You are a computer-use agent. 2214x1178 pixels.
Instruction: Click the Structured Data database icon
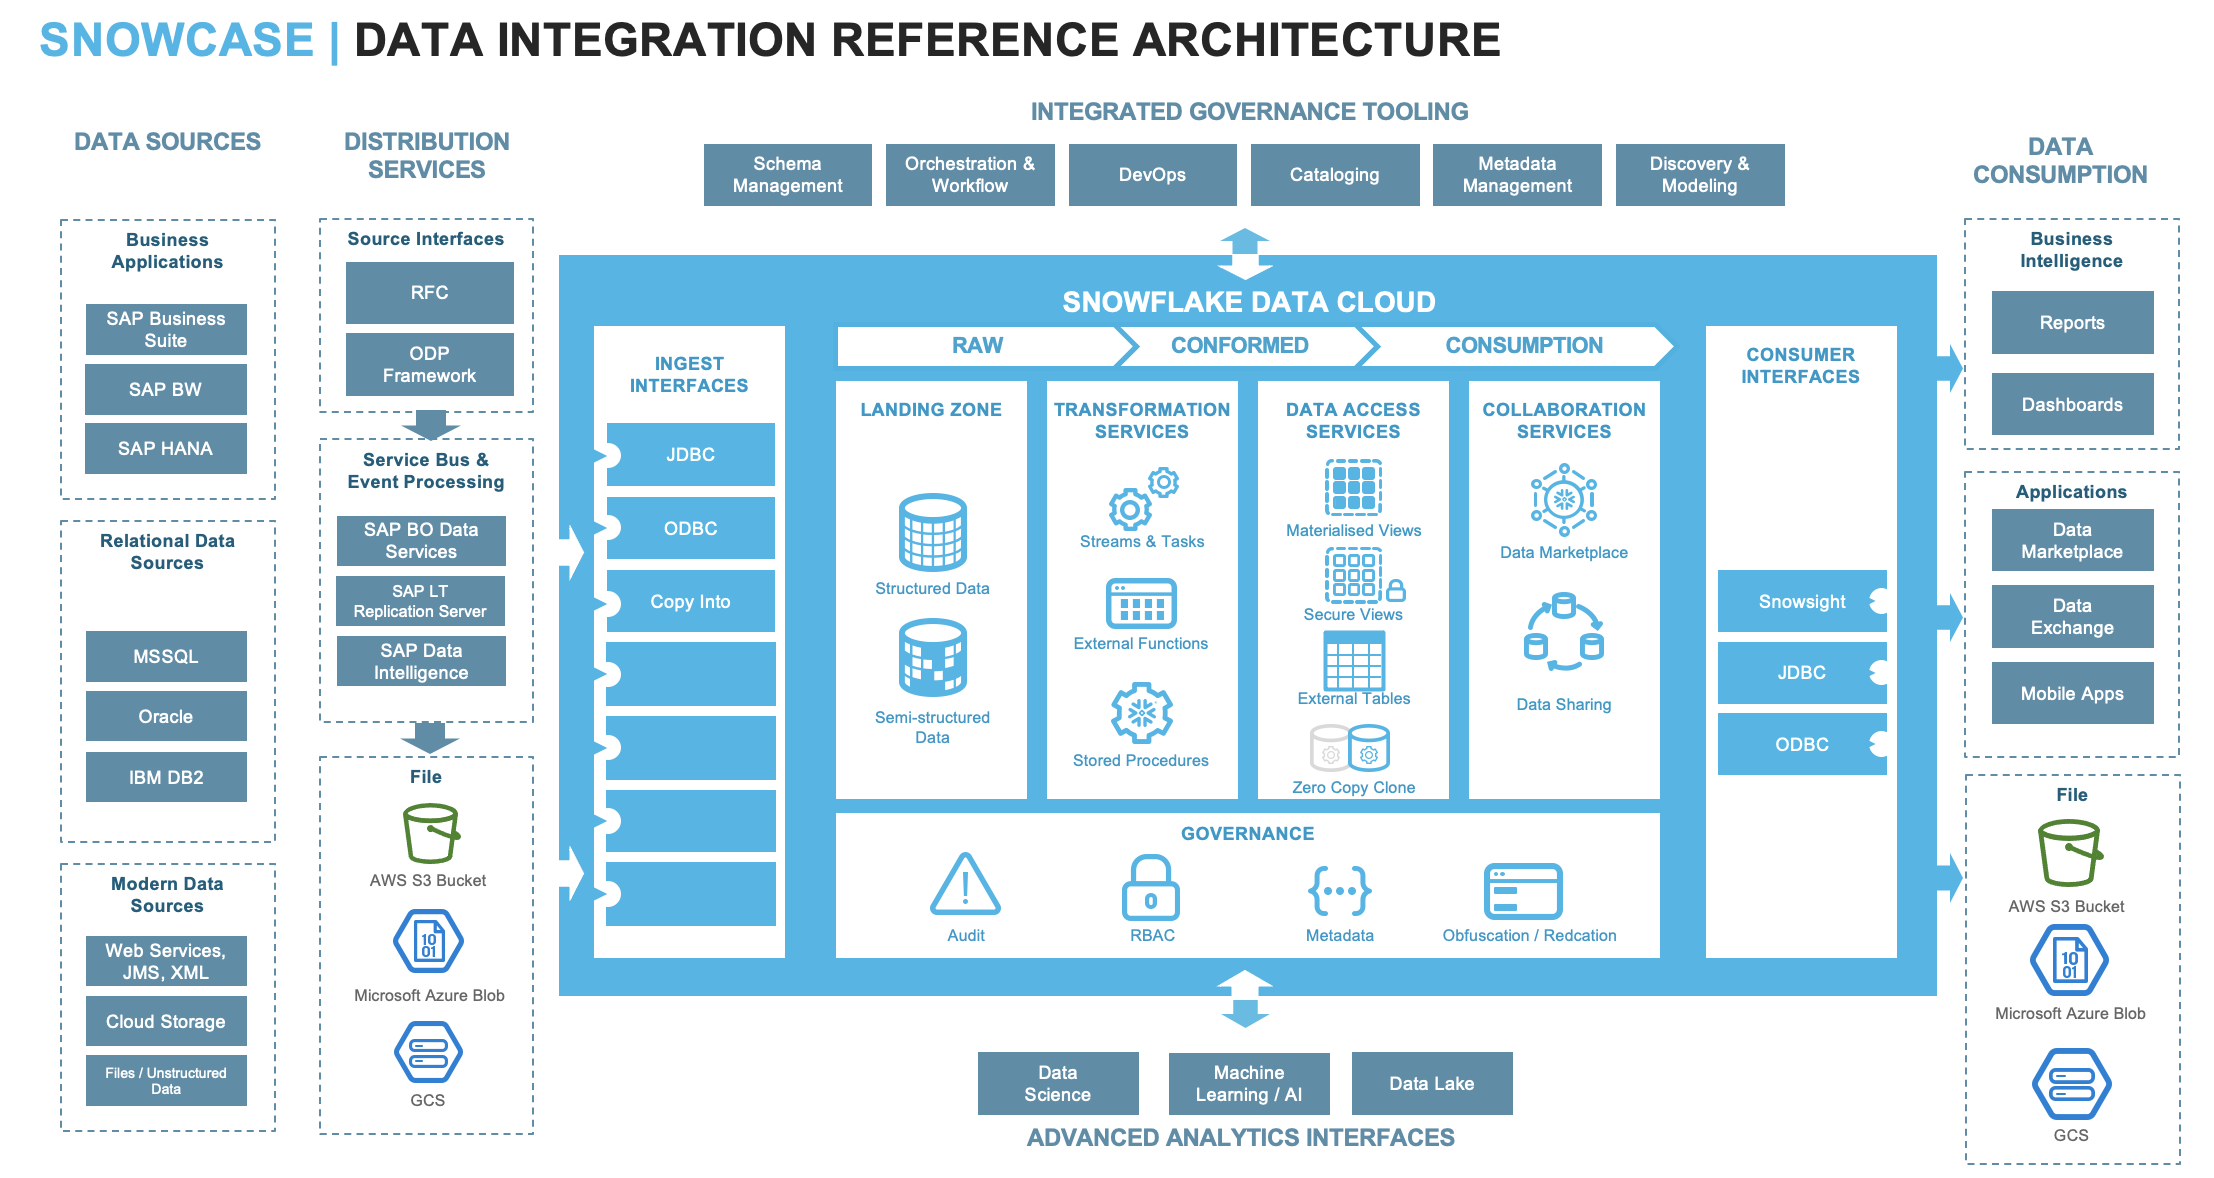(932, 532)
